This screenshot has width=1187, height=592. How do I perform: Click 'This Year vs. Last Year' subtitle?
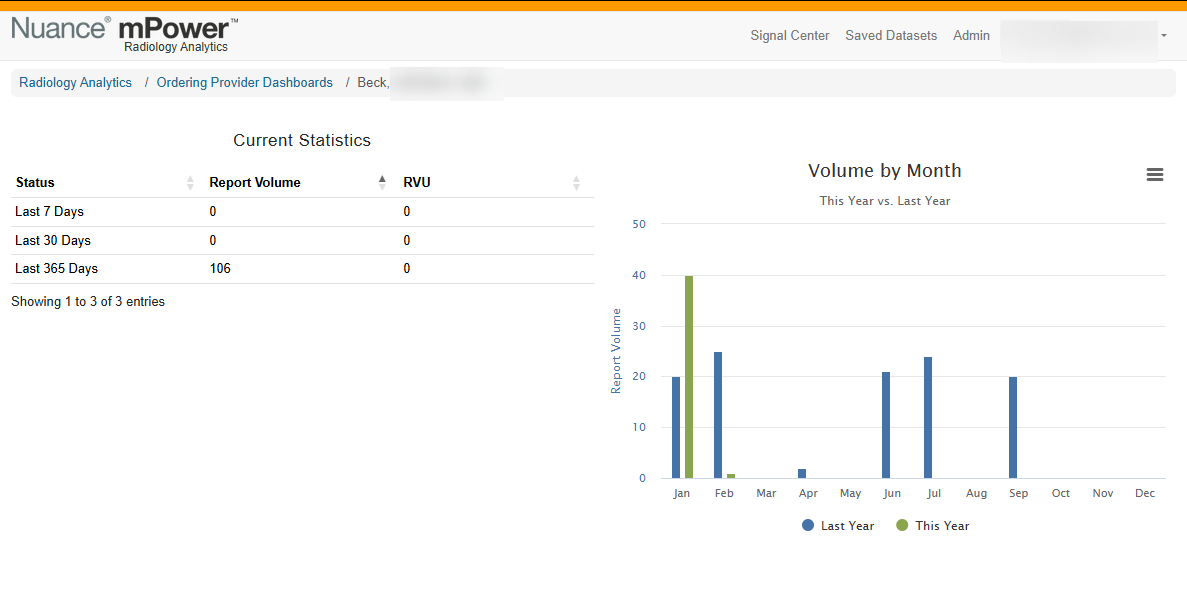[885, 201]
